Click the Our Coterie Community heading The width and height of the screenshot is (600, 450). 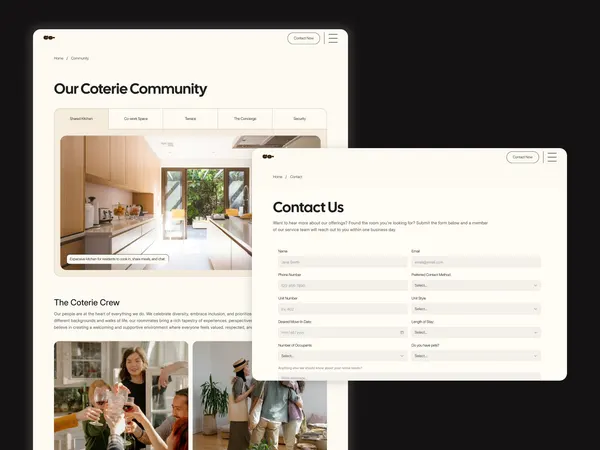tap(130, 89)
